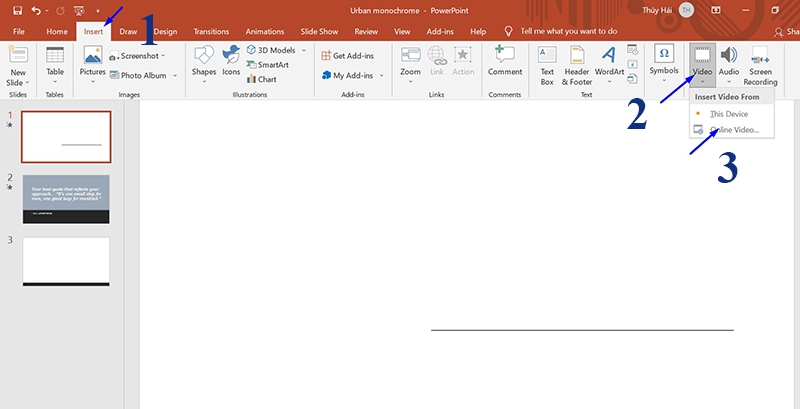Open the Review tab

coord(366,32)
